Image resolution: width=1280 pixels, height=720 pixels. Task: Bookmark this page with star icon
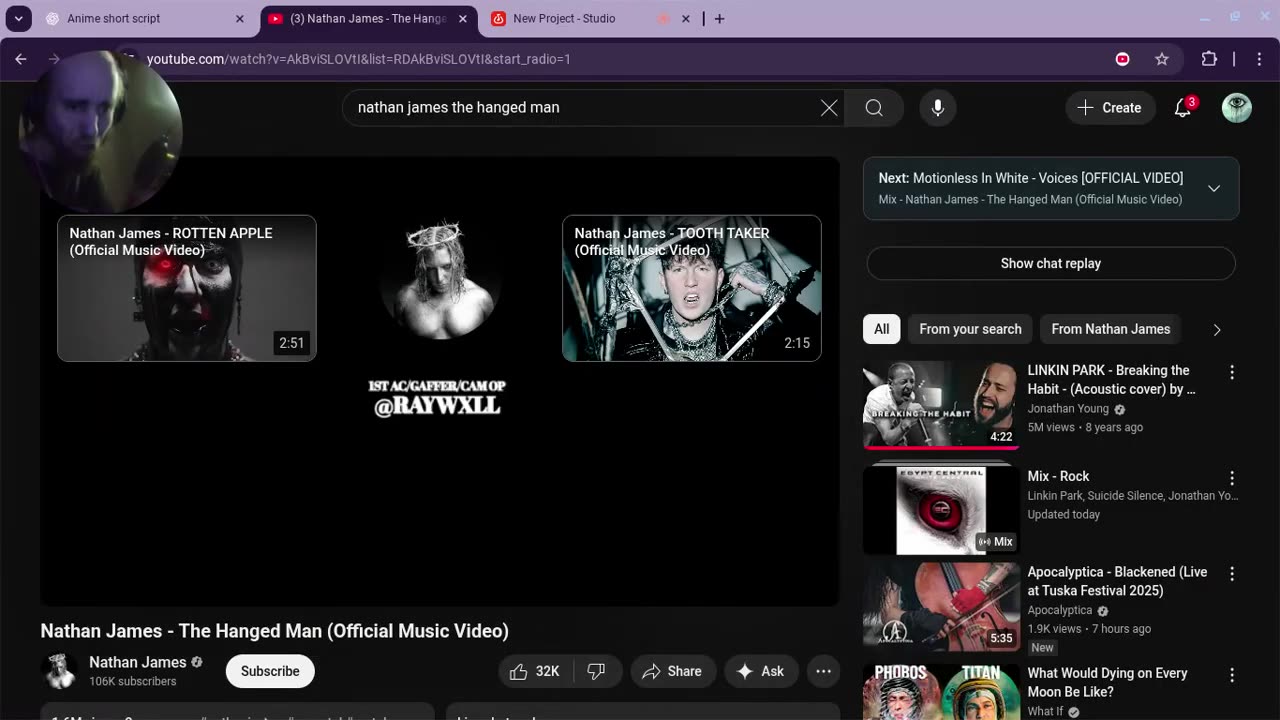coord(1162,59)
